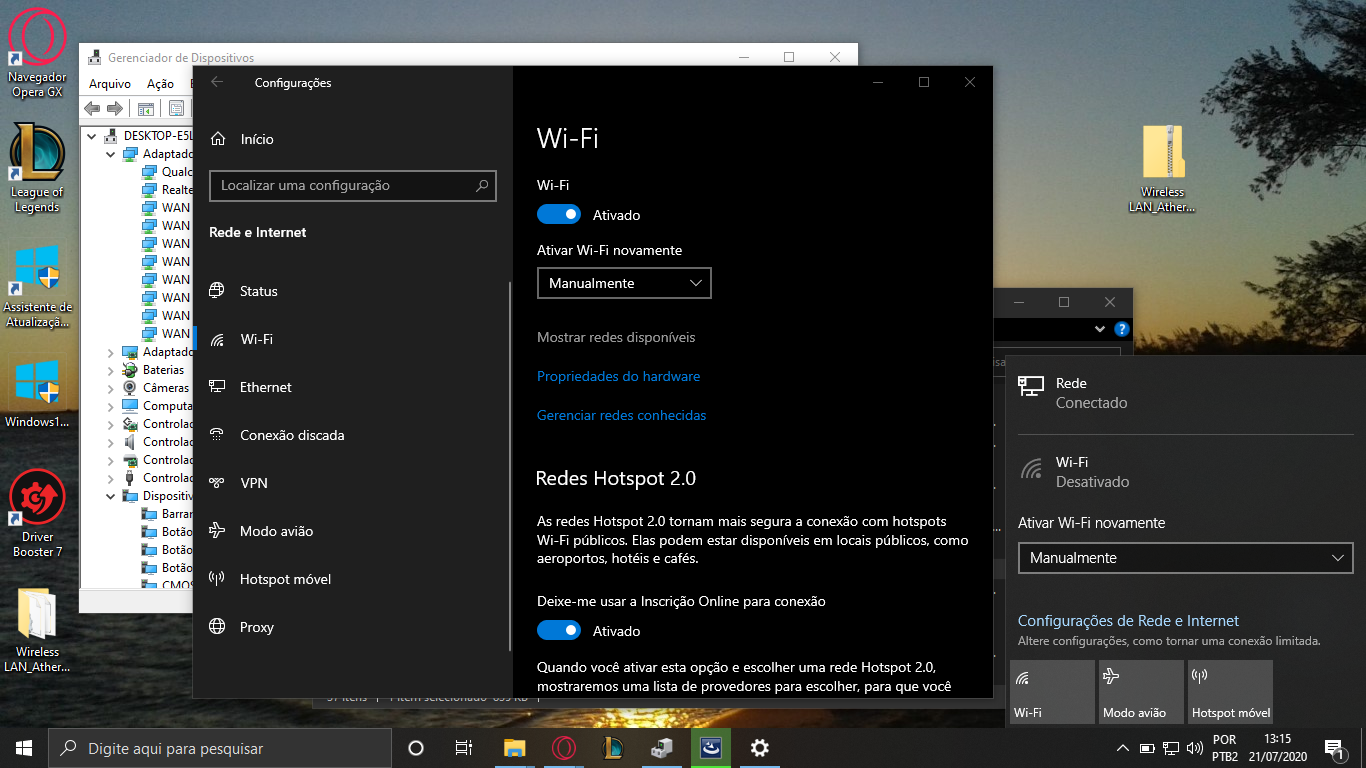Open the Manualmente dropdown in Settings
The image size is (1366, 768).
click(624, 283)
